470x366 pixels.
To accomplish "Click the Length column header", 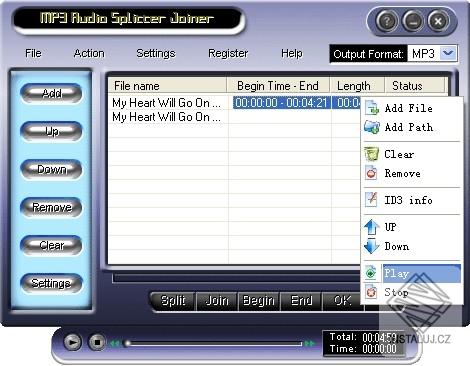I will click(x=357, y=86).
